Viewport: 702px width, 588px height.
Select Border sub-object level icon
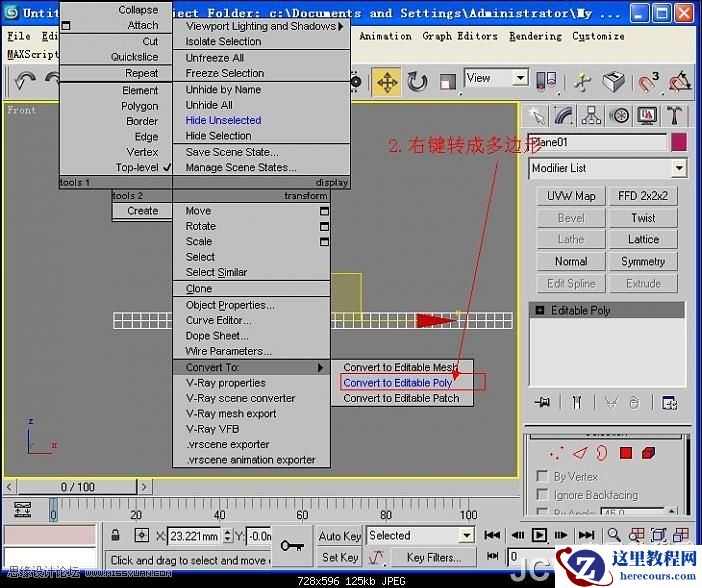pyautogui.click(x=602, y=453)
